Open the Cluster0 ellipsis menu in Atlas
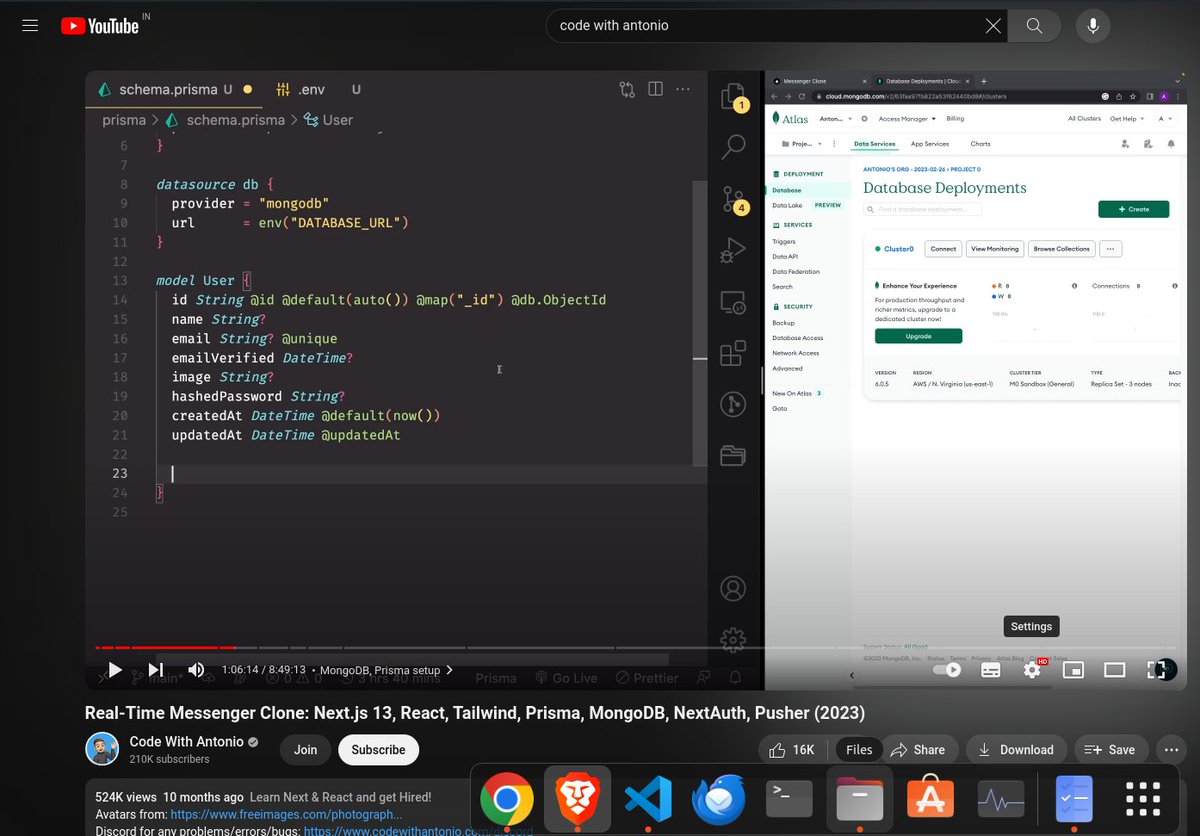This screenshot has height=836, width=1200. tap(1111, 248)
